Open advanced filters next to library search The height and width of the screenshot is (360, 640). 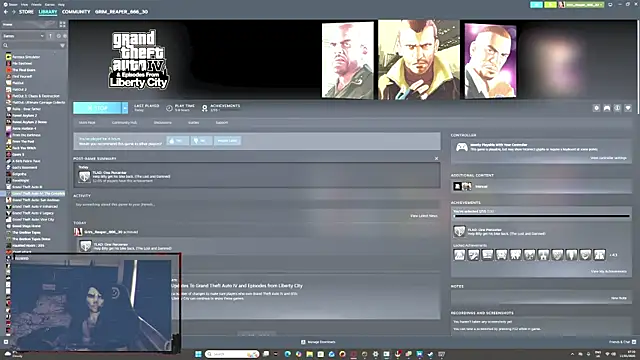click(62, 46)
